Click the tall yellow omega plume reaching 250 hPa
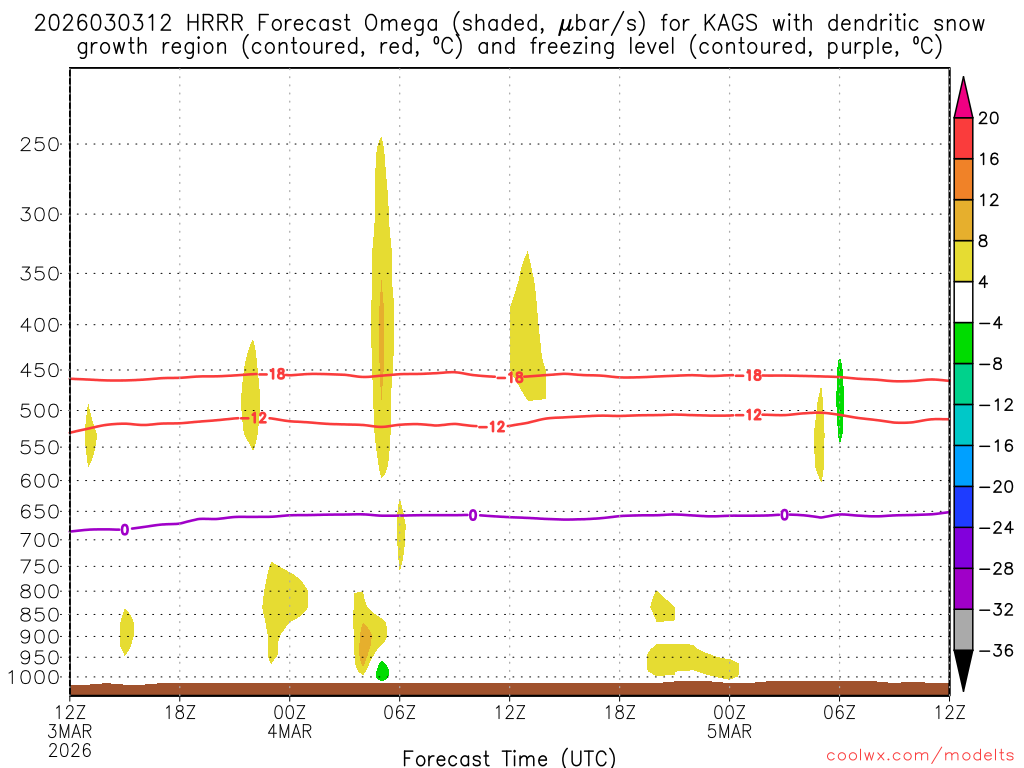 382,307
